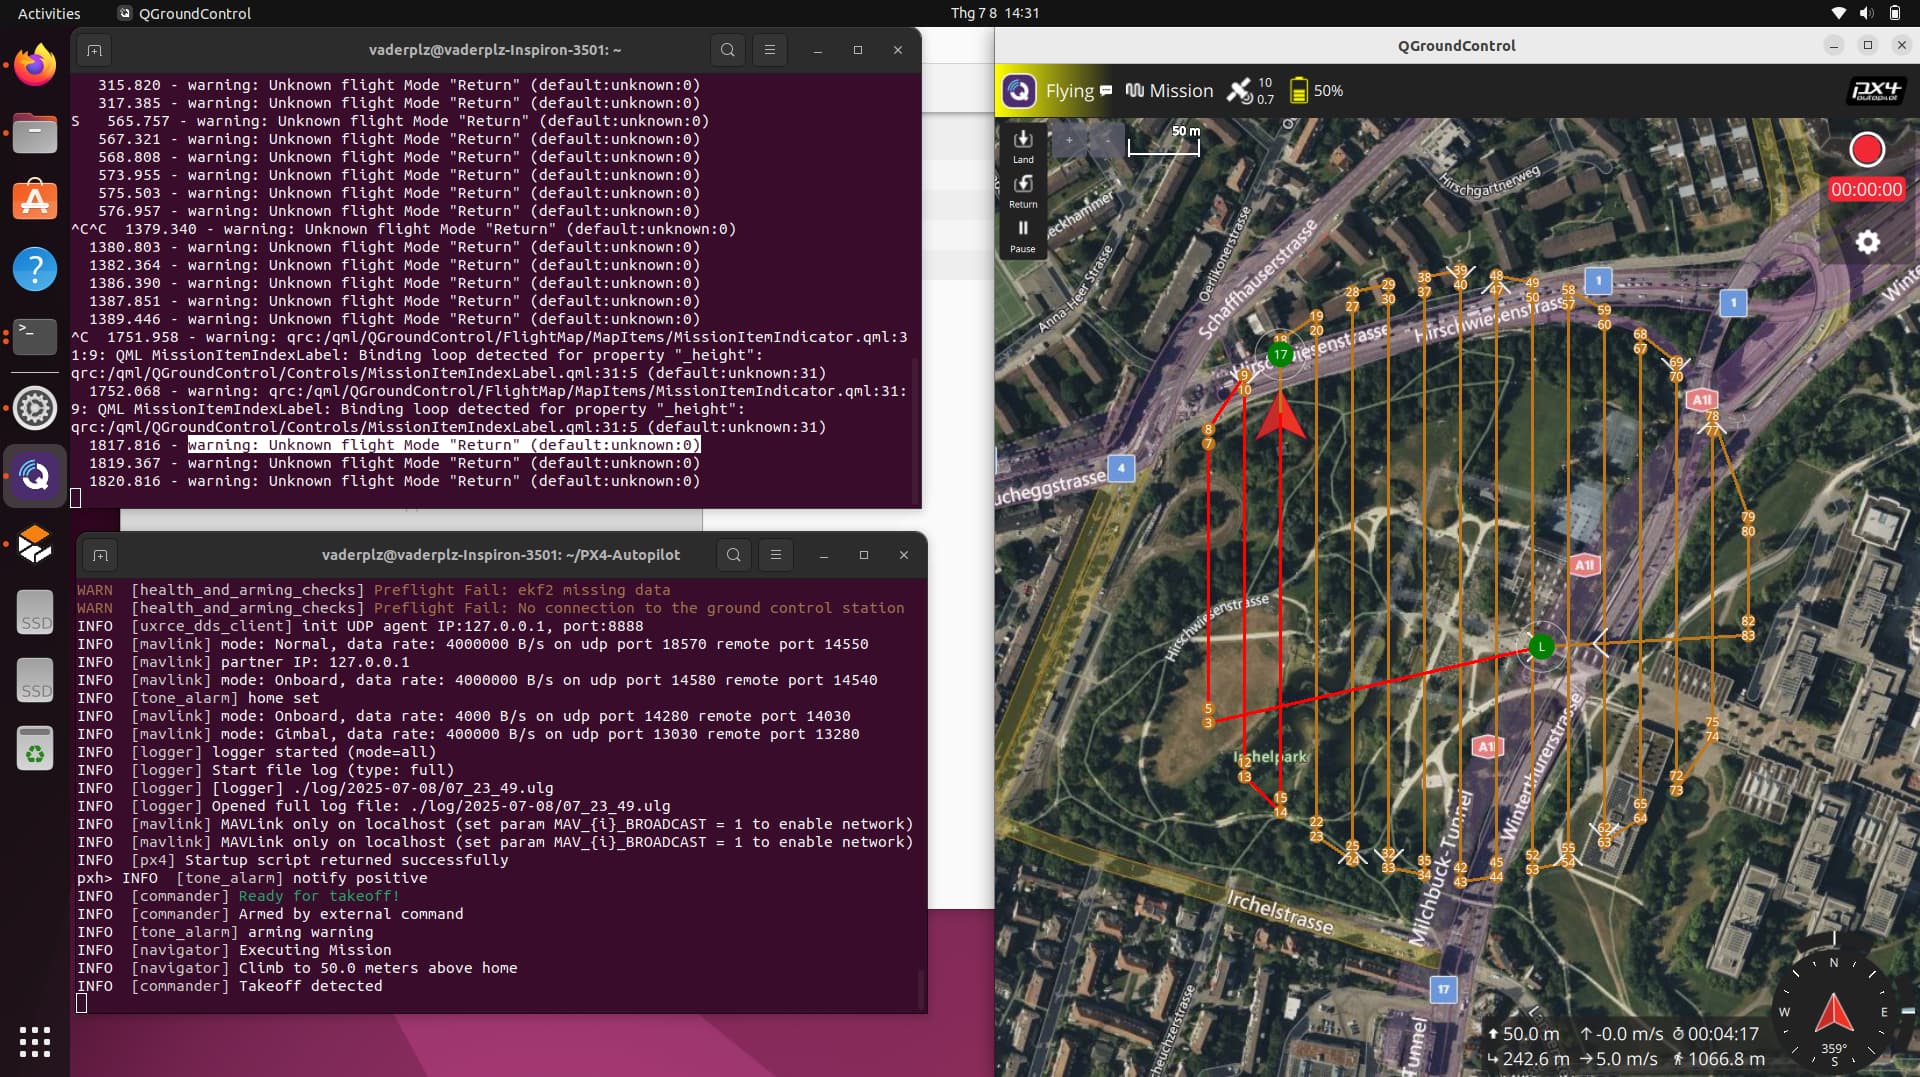The height and width of the screenshot is (1077, 1920).
Task: Click "Ready for takeoff!" log line
Action: tap(318, 896)
